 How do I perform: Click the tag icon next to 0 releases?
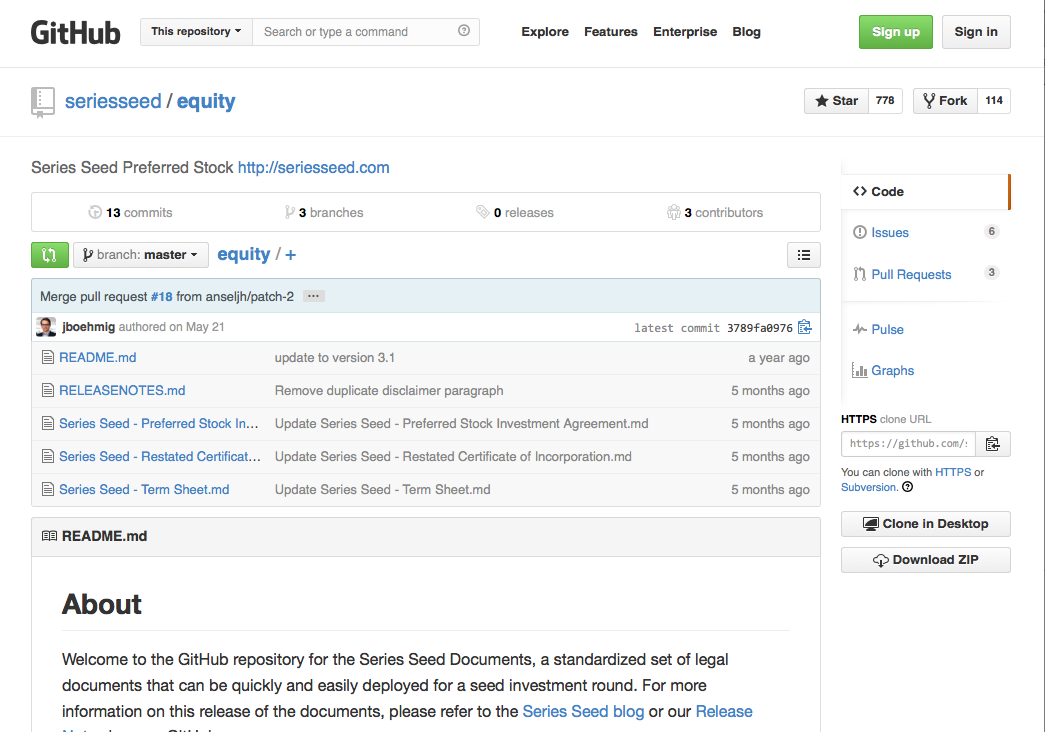pos(483,212)
